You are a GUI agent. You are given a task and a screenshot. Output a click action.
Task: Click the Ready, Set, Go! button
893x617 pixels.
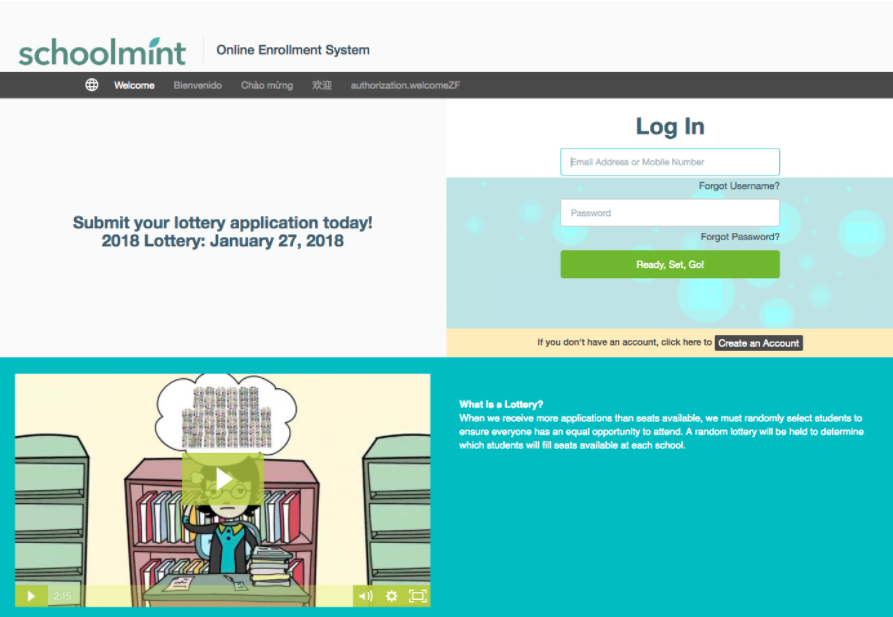click(x=670, y=264)
